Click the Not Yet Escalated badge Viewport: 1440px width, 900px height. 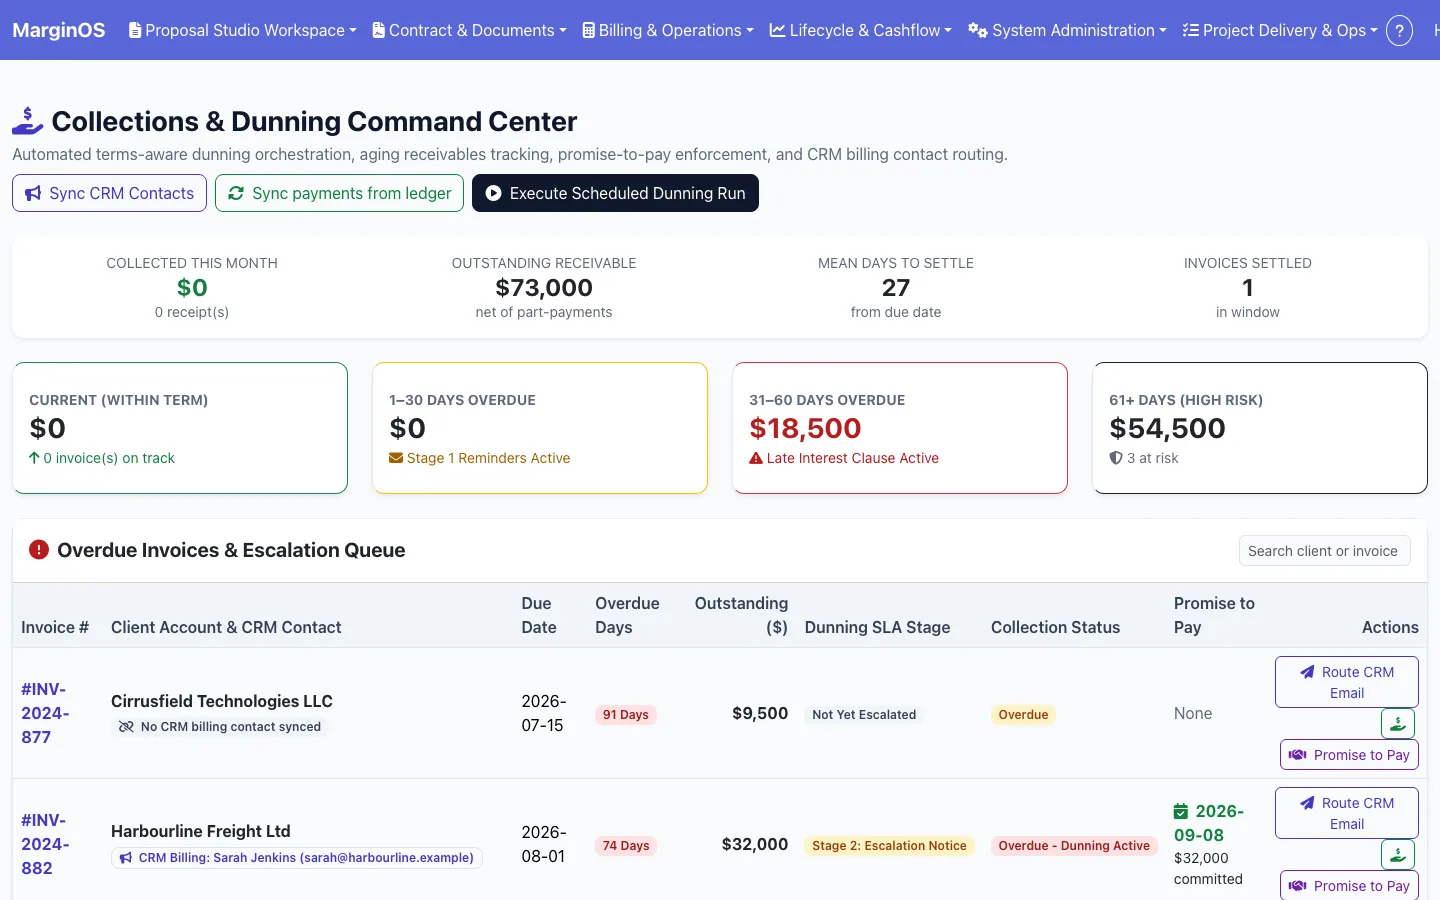click(864, 715)
